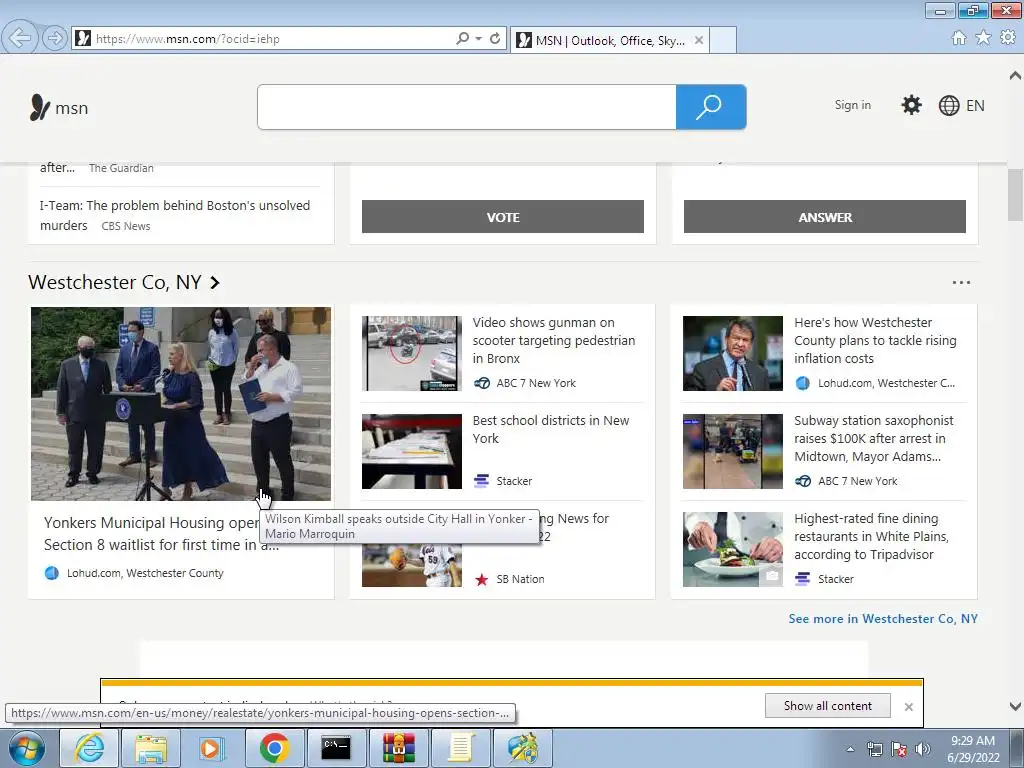
Task: Open Westchester section more options dots
Action: coord(961,283)
